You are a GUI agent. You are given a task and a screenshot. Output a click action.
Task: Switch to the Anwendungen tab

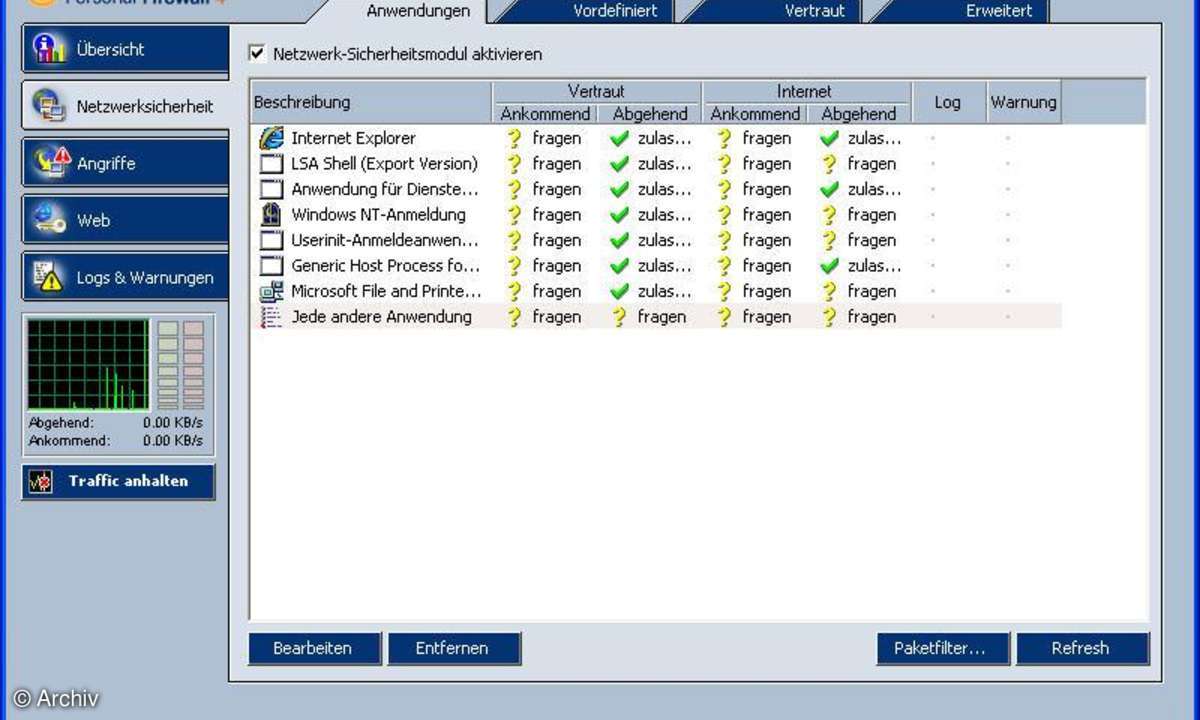(x=418, y=11)
